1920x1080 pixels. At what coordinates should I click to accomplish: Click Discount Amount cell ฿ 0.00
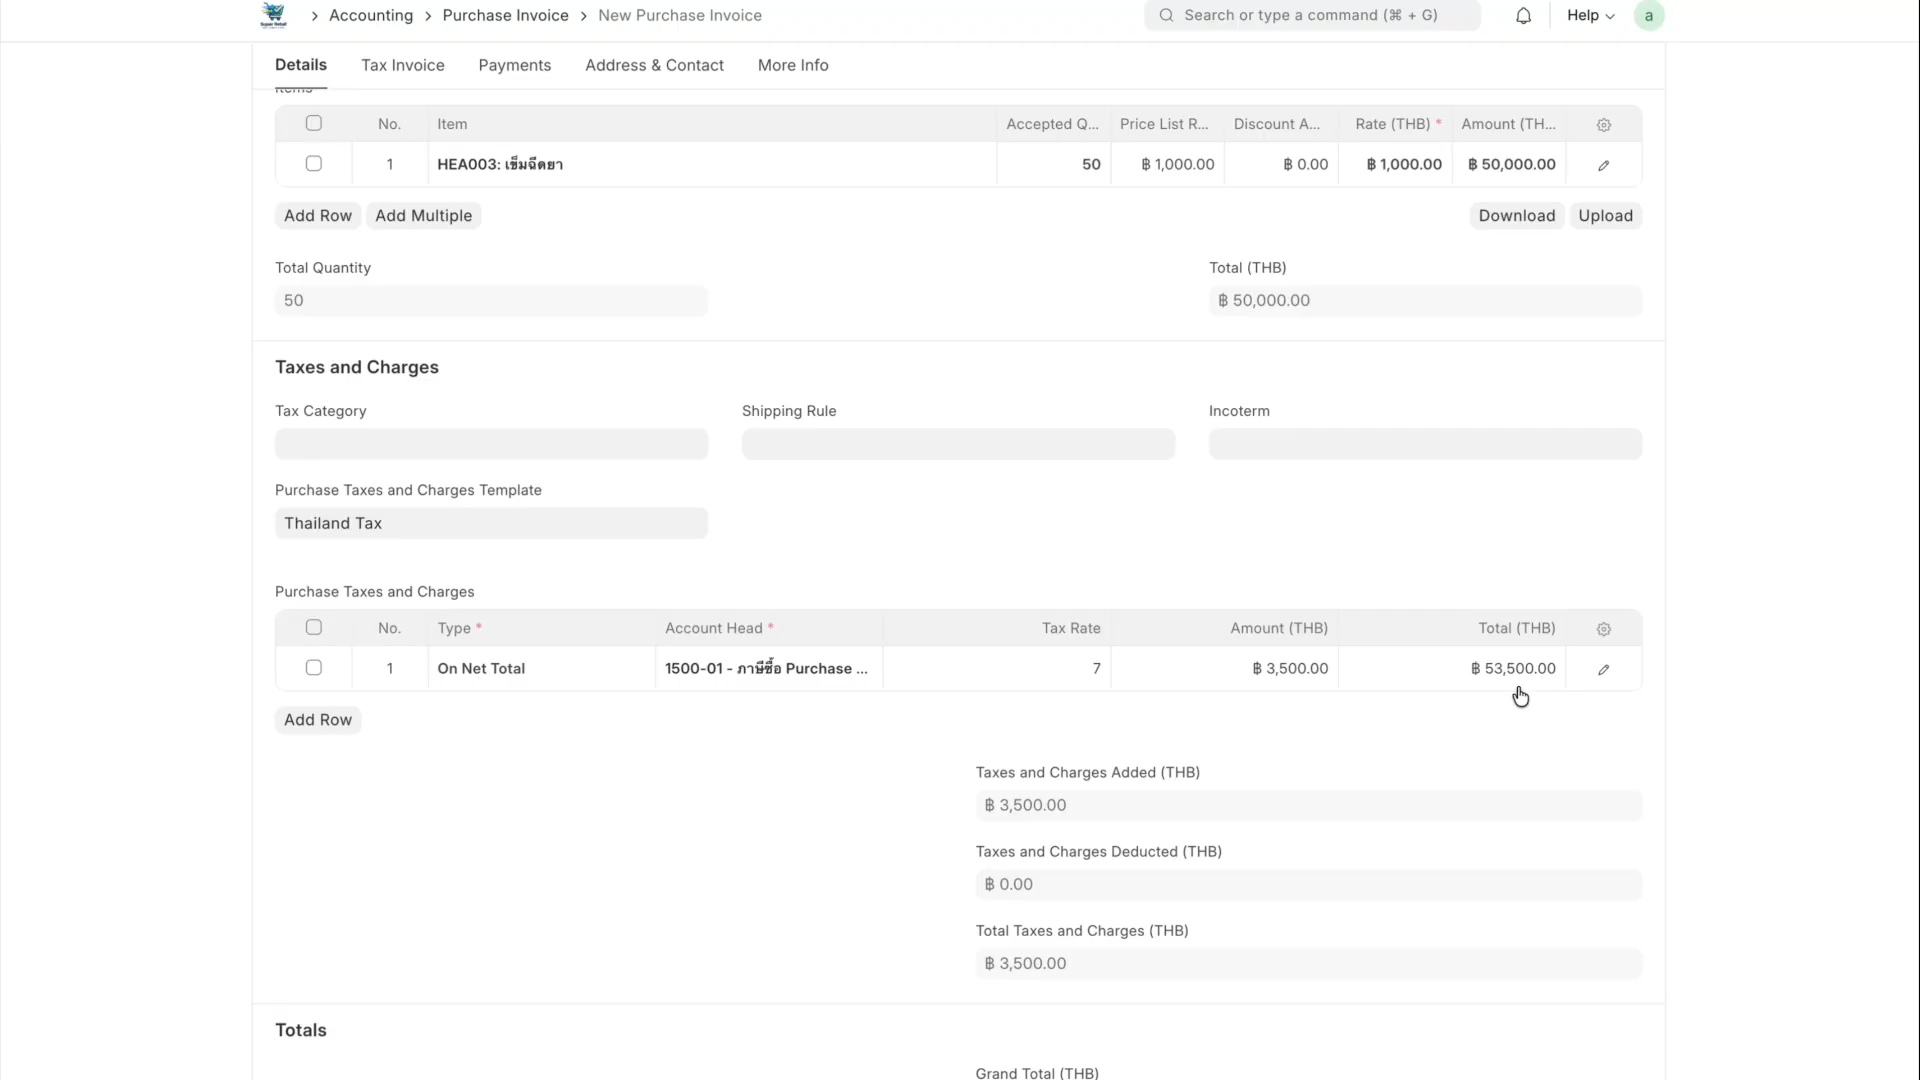(1281, 164)
